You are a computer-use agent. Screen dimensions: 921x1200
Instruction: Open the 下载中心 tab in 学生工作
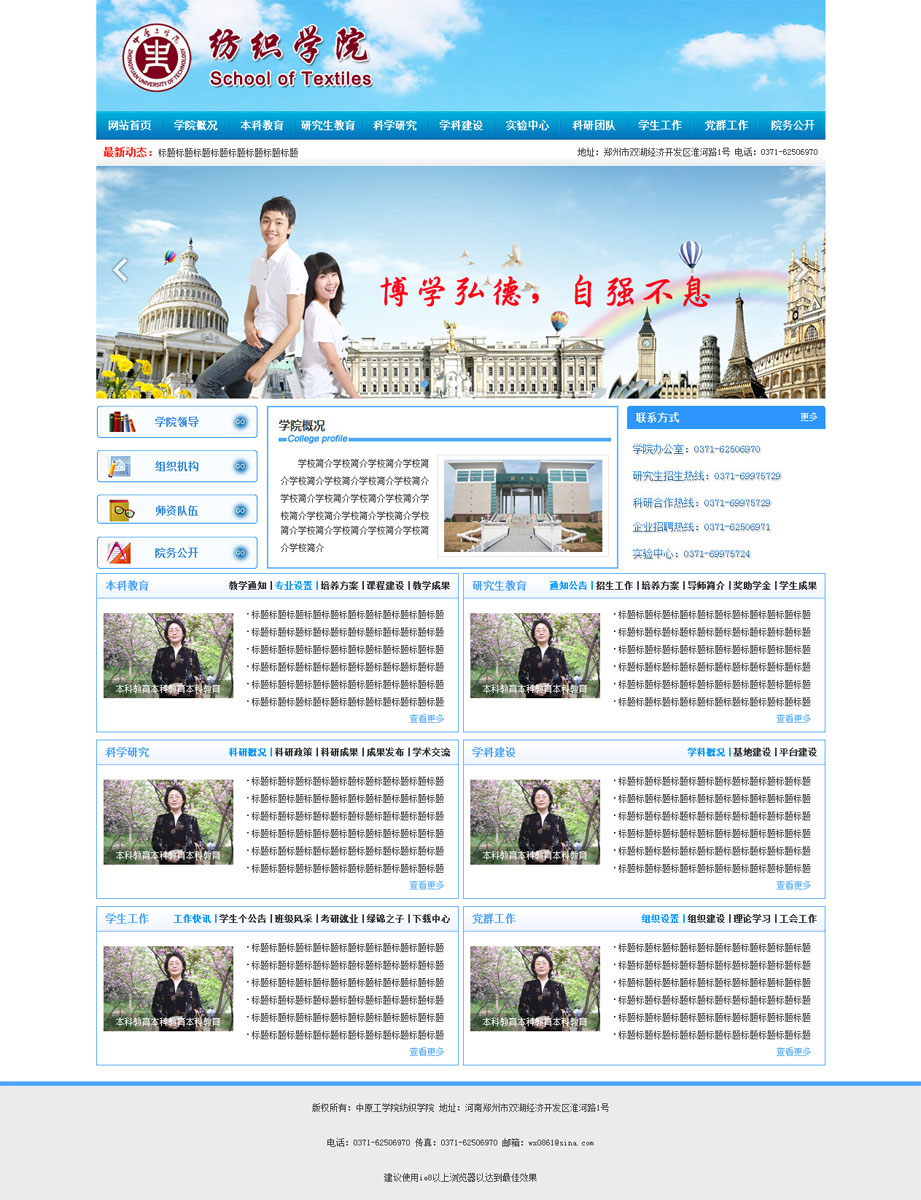(x=430, y=919)
